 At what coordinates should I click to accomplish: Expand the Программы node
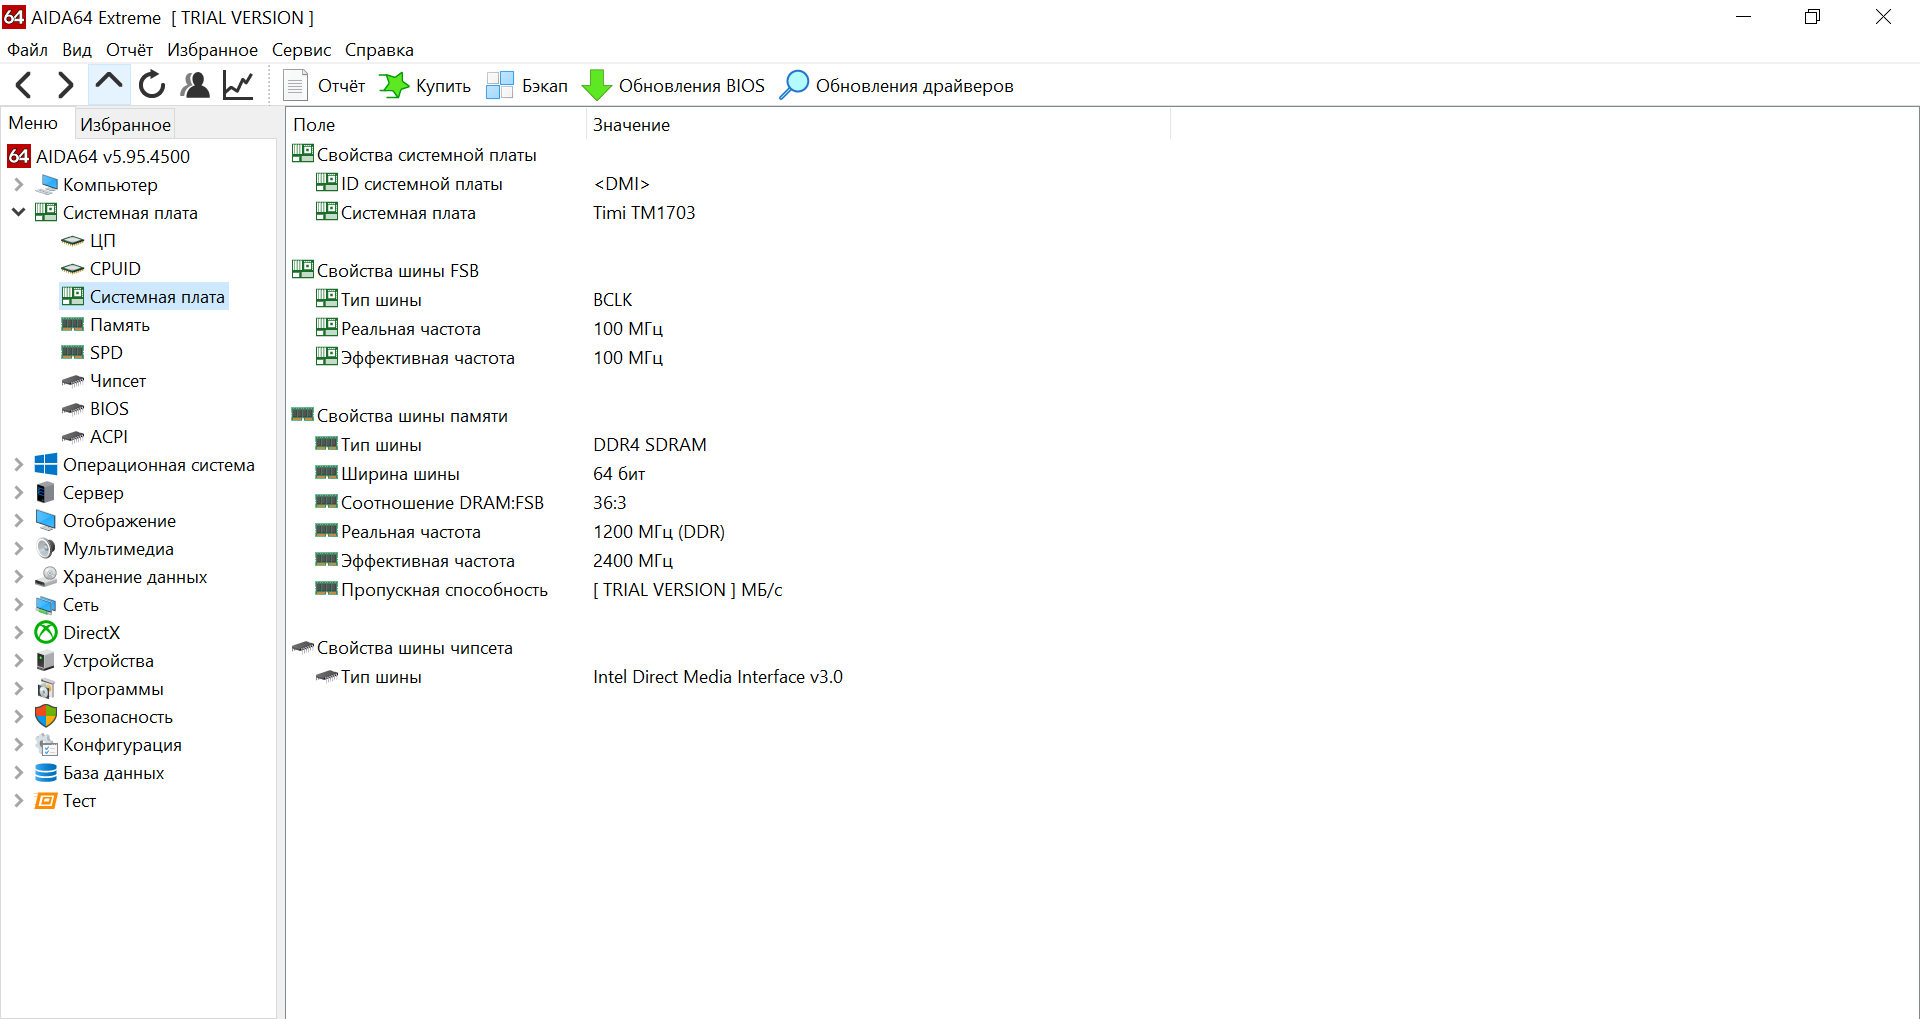pos(18,688)
